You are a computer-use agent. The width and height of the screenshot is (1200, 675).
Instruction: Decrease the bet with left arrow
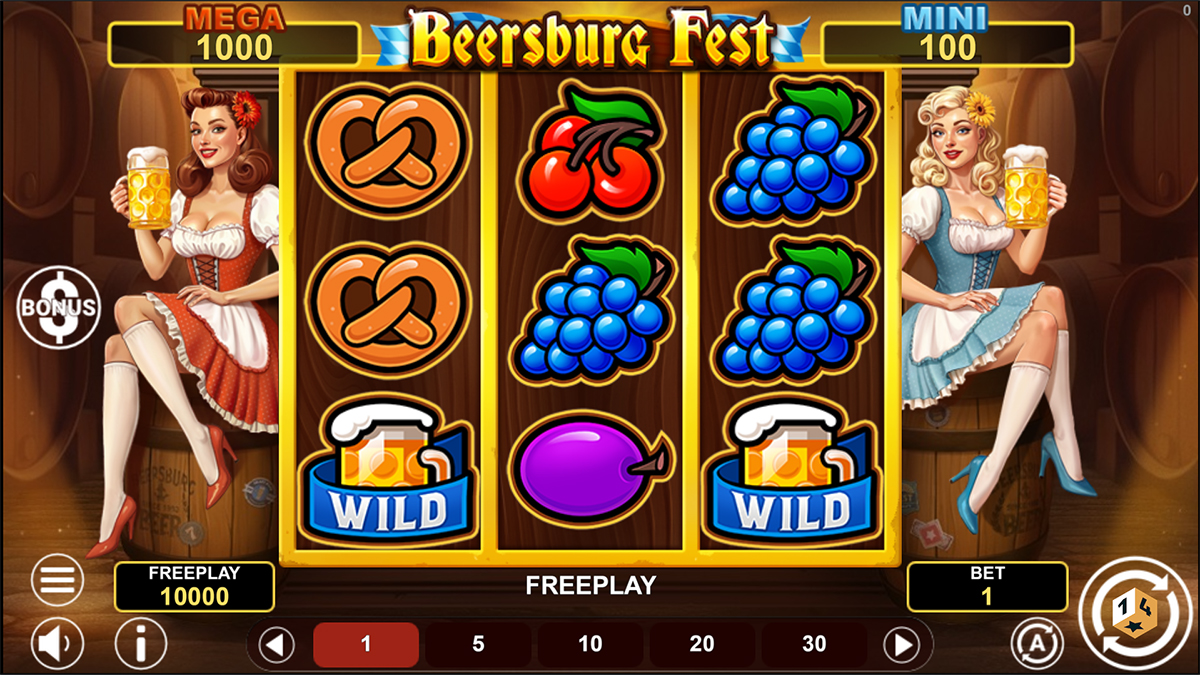[277, 645]
